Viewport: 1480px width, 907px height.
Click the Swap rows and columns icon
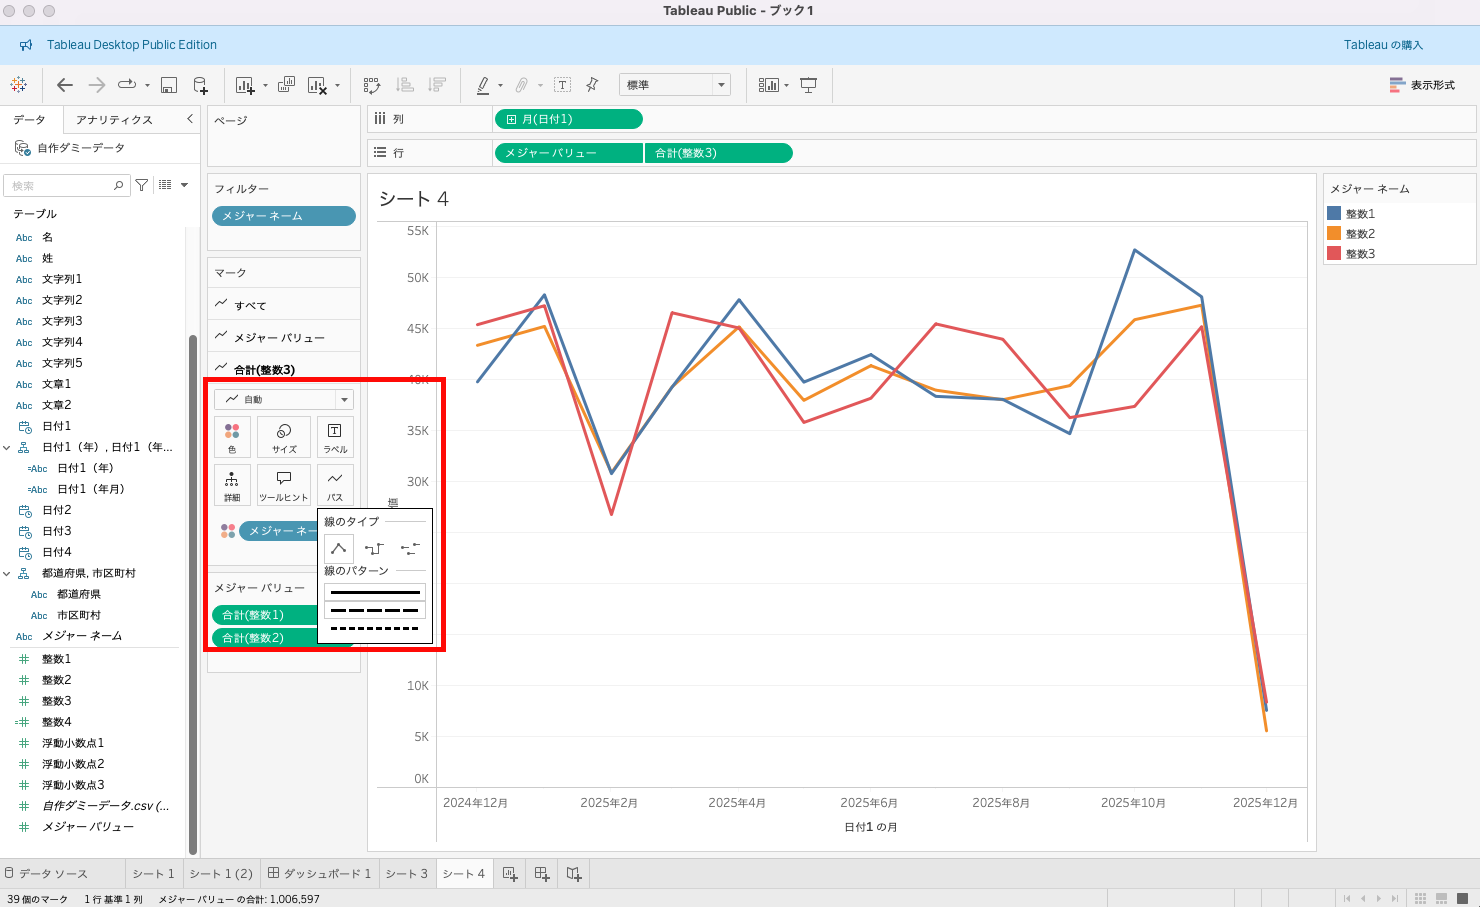372,85
